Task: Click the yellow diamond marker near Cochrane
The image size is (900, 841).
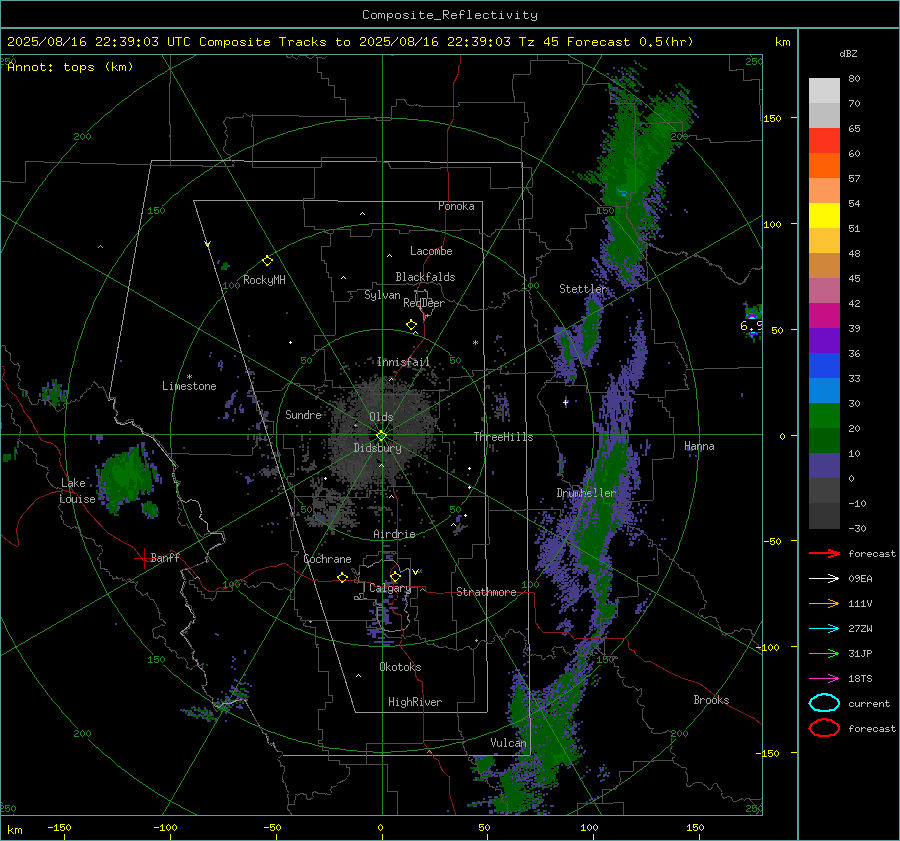Action: point(342,578)
